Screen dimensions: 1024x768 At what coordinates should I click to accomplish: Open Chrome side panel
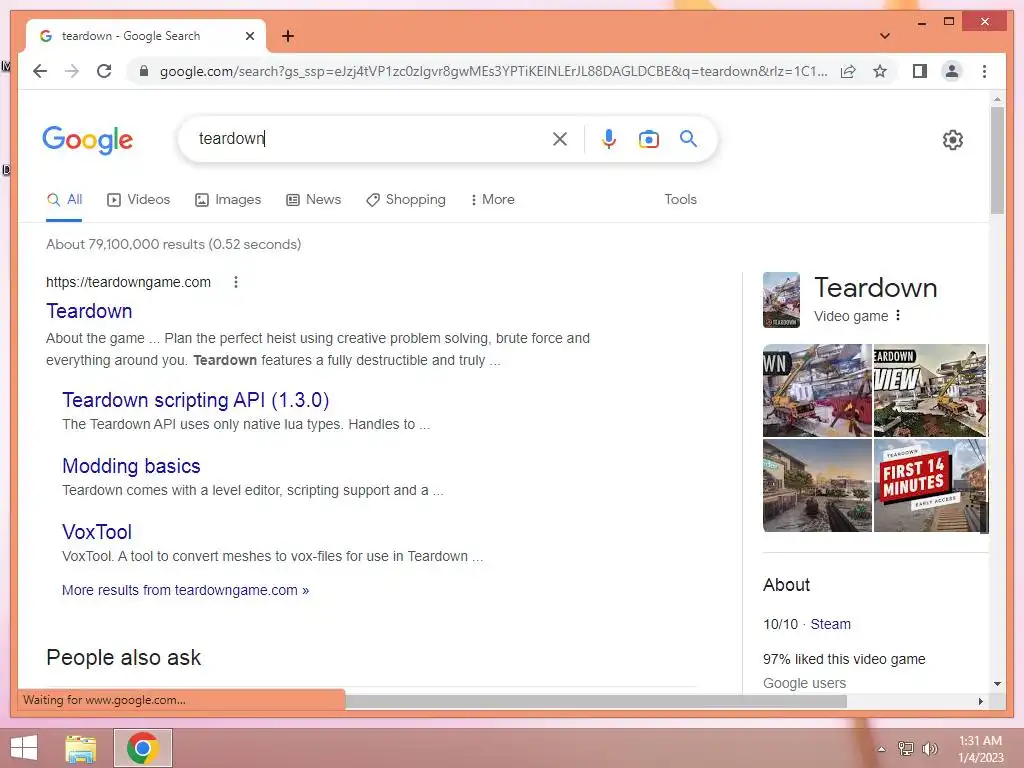point(920,71)
